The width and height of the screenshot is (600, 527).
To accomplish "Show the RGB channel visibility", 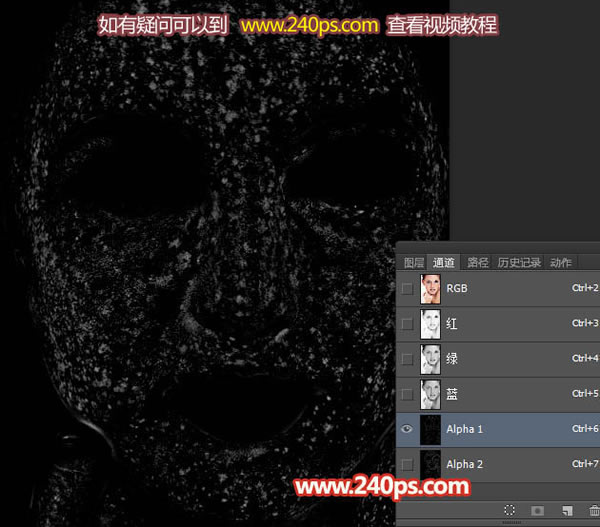I will click(x=406, y=289).
